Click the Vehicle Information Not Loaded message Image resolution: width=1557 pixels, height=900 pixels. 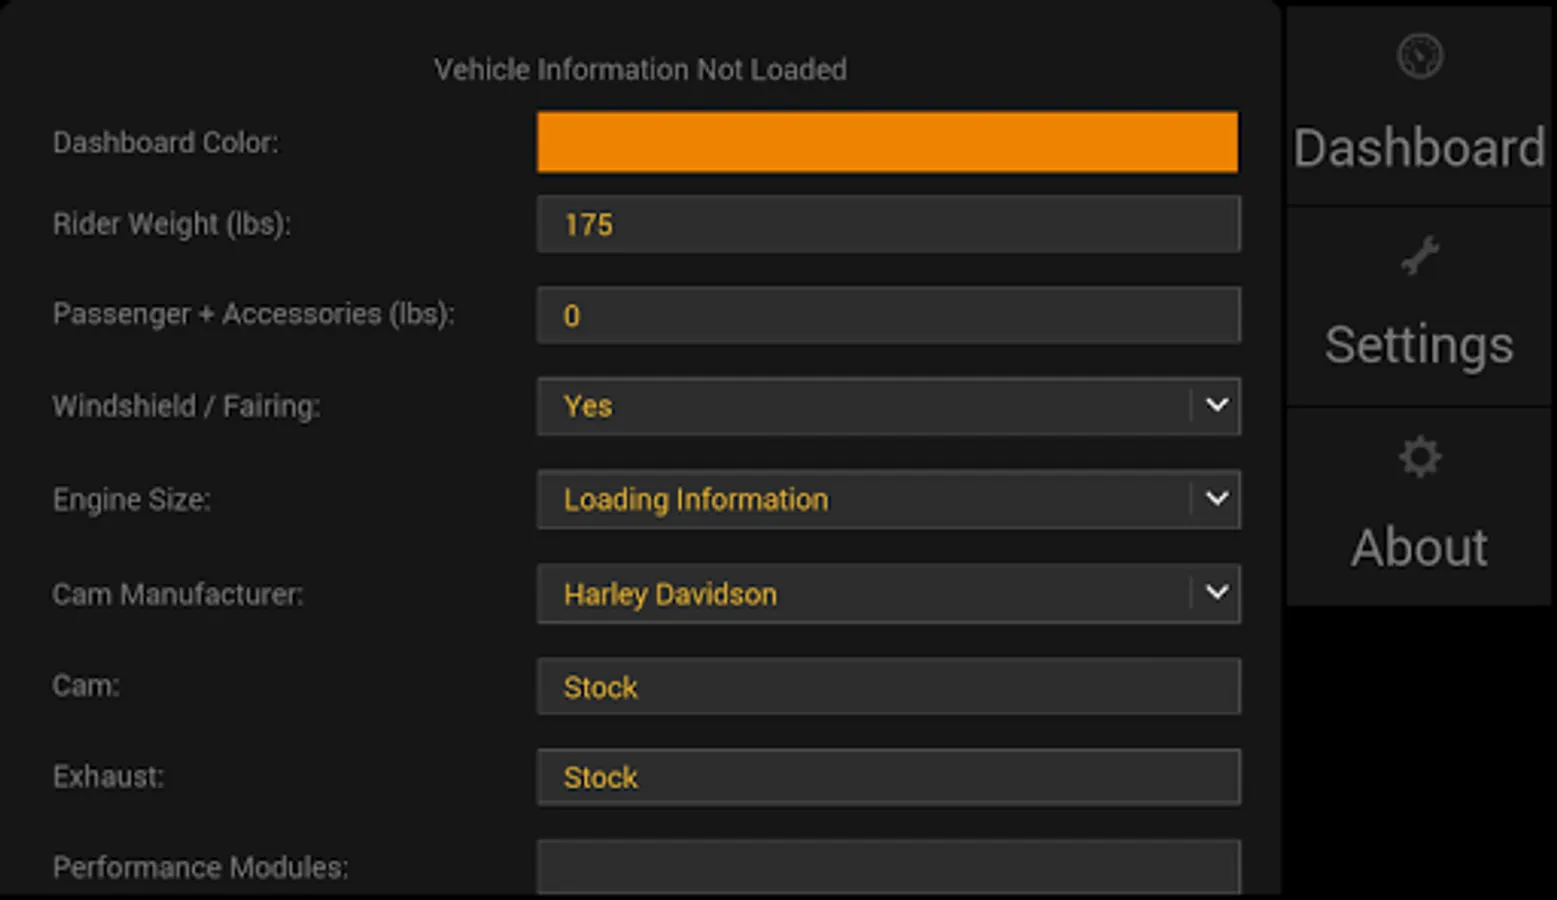pyautogui.click(x=640, y=69)
